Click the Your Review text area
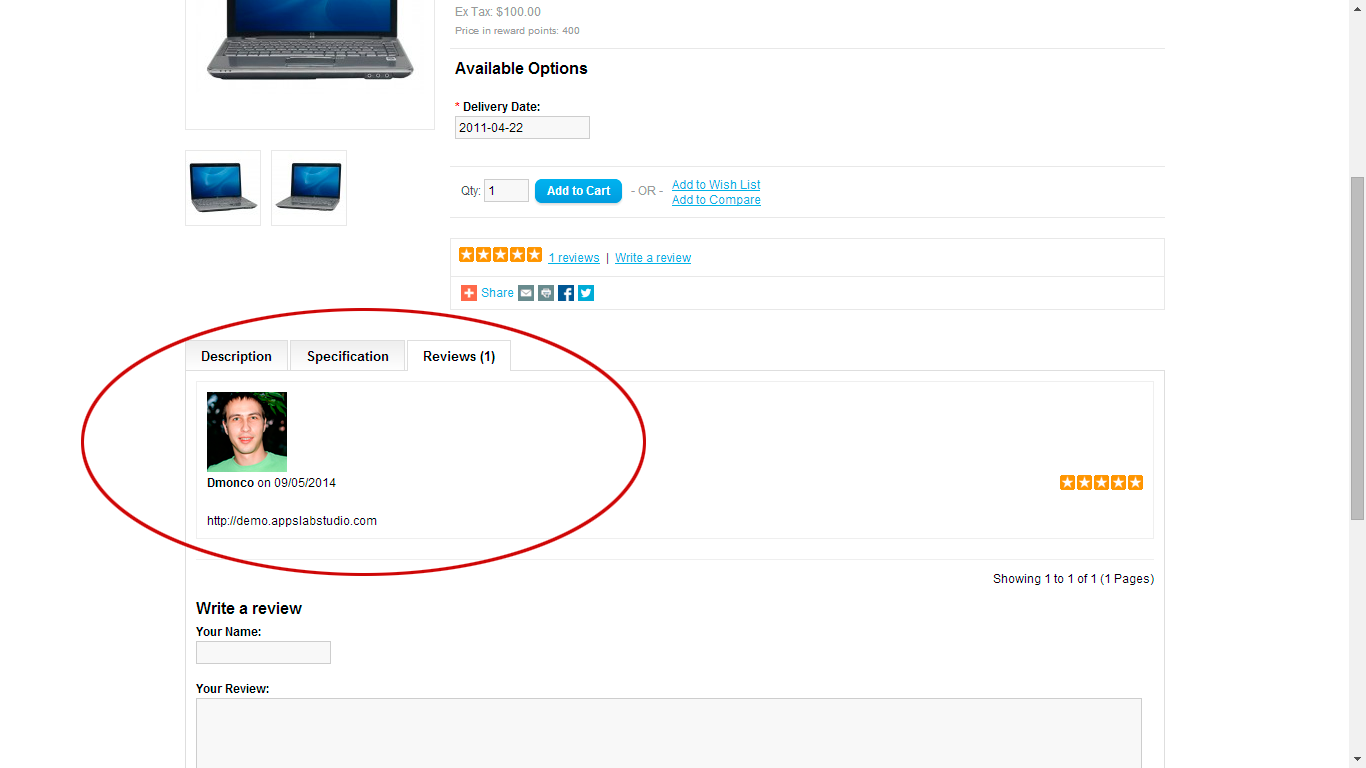The height and width of the screenshot is (768, 1366). click(x=669, y=733)
